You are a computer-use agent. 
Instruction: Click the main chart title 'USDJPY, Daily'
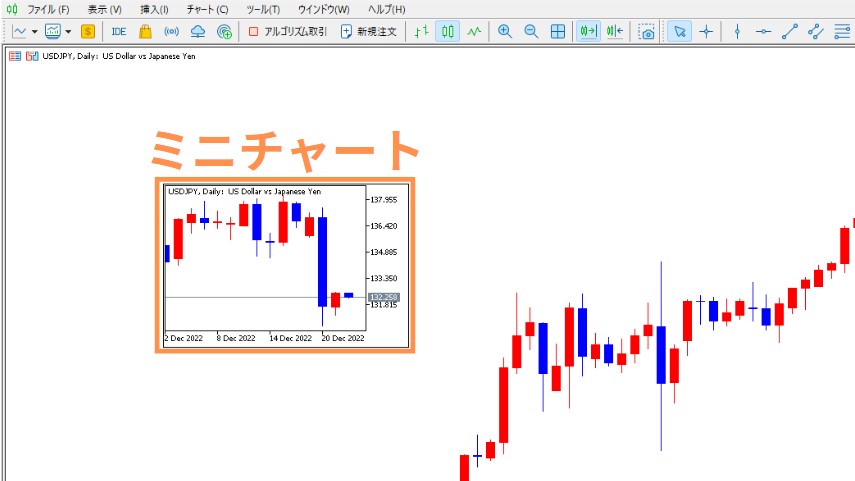click(x=70, y=56)
